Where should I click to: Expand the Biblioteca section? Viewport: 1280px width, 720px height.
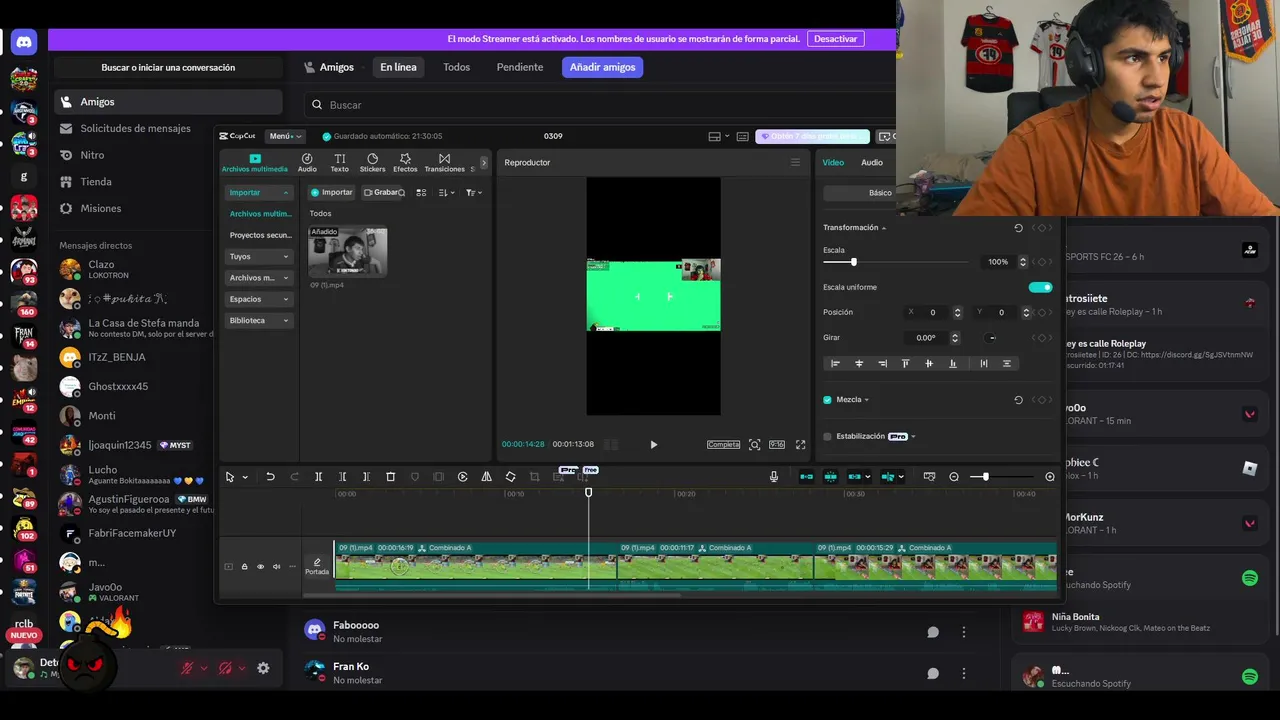(x=259, y=320)
